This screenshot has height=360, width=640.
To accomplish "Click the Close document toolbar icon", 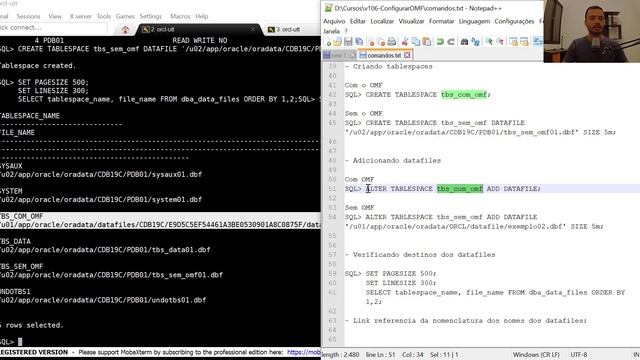I will point(371,42).
